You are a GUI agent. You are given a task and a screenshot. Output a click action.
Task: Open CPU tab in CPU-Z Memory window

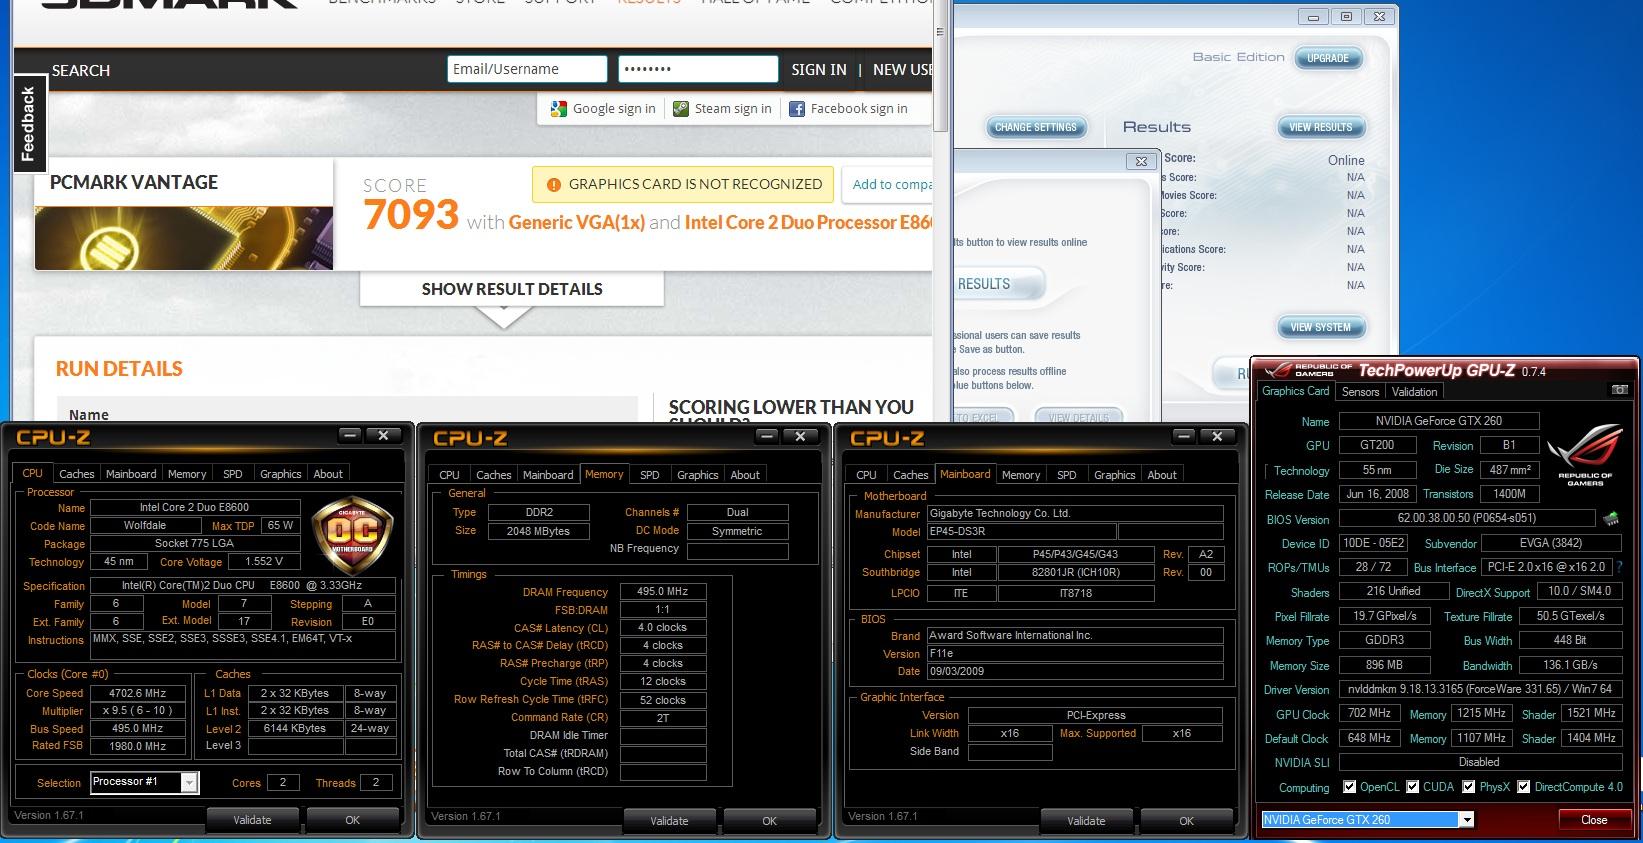[450, 475]
